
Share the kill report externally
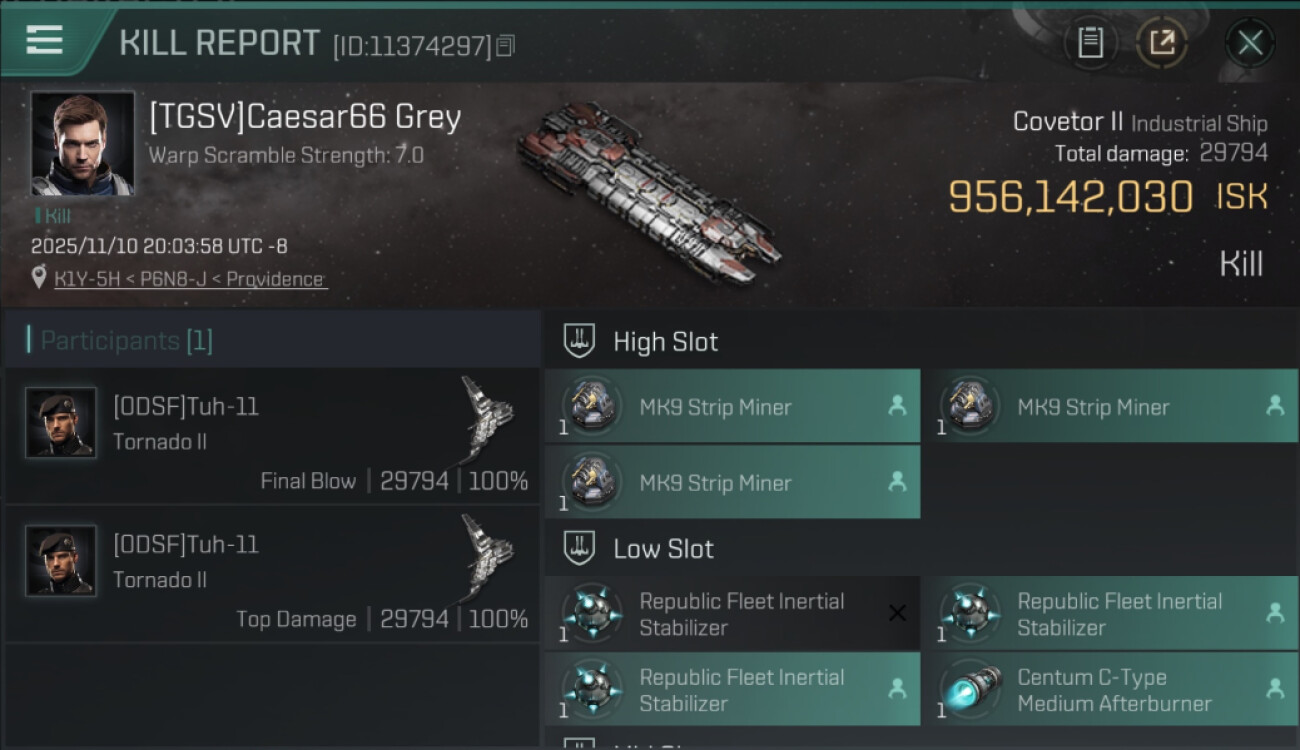1161,42
